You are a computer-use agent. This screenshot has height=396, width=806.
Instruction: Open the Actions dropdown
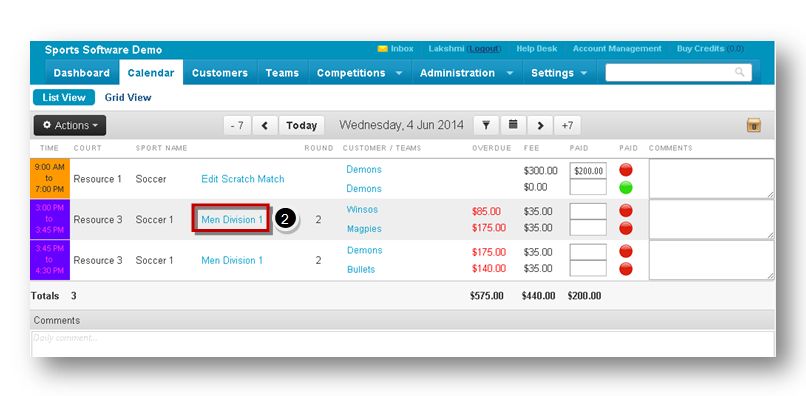coord(70,125)
